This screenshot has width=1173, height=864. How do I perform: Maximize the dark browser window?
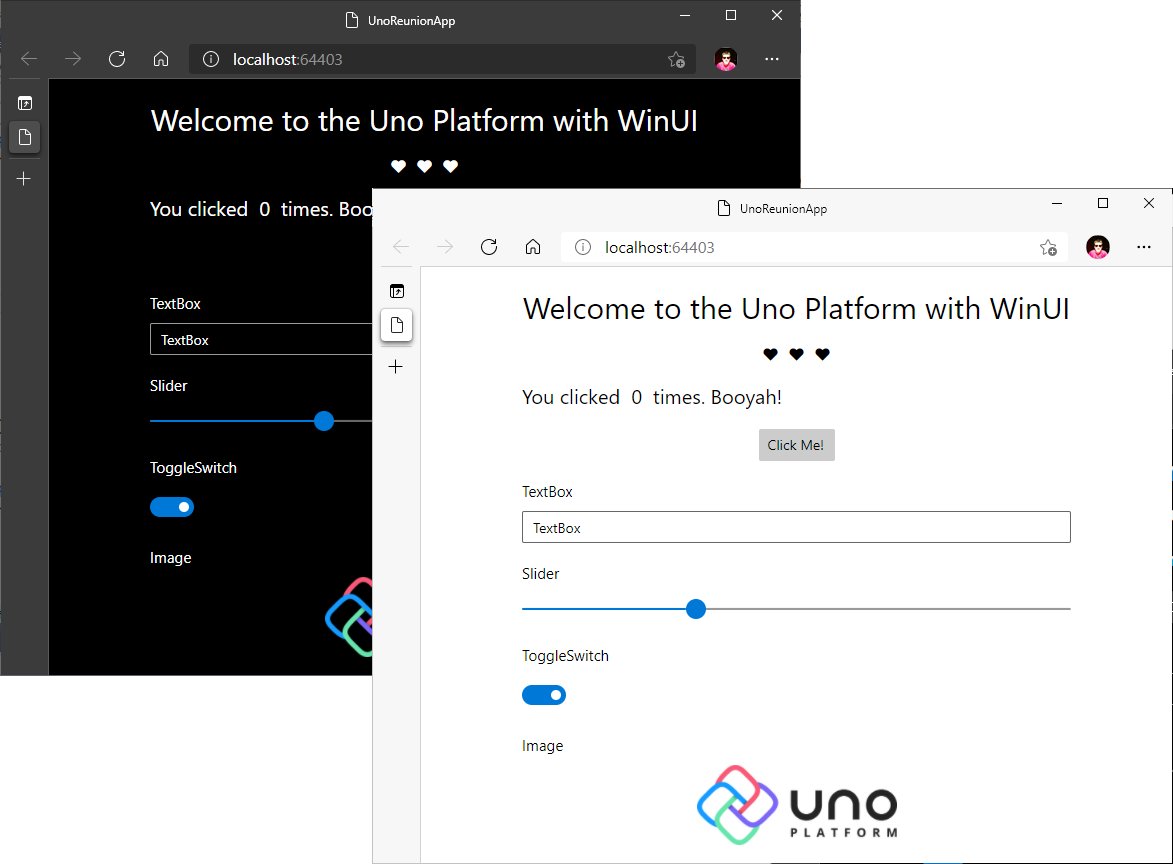coord(731,16)
